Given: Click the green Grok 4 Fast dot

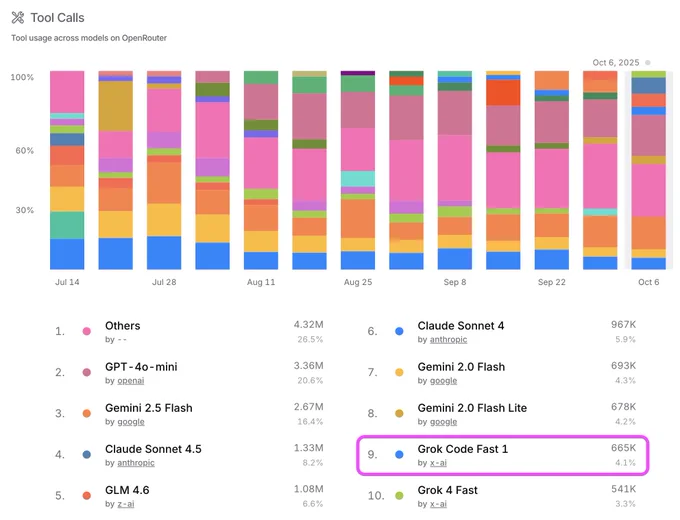Looking at the screenshot, I should pyautogui.click(x=399, y=495).
